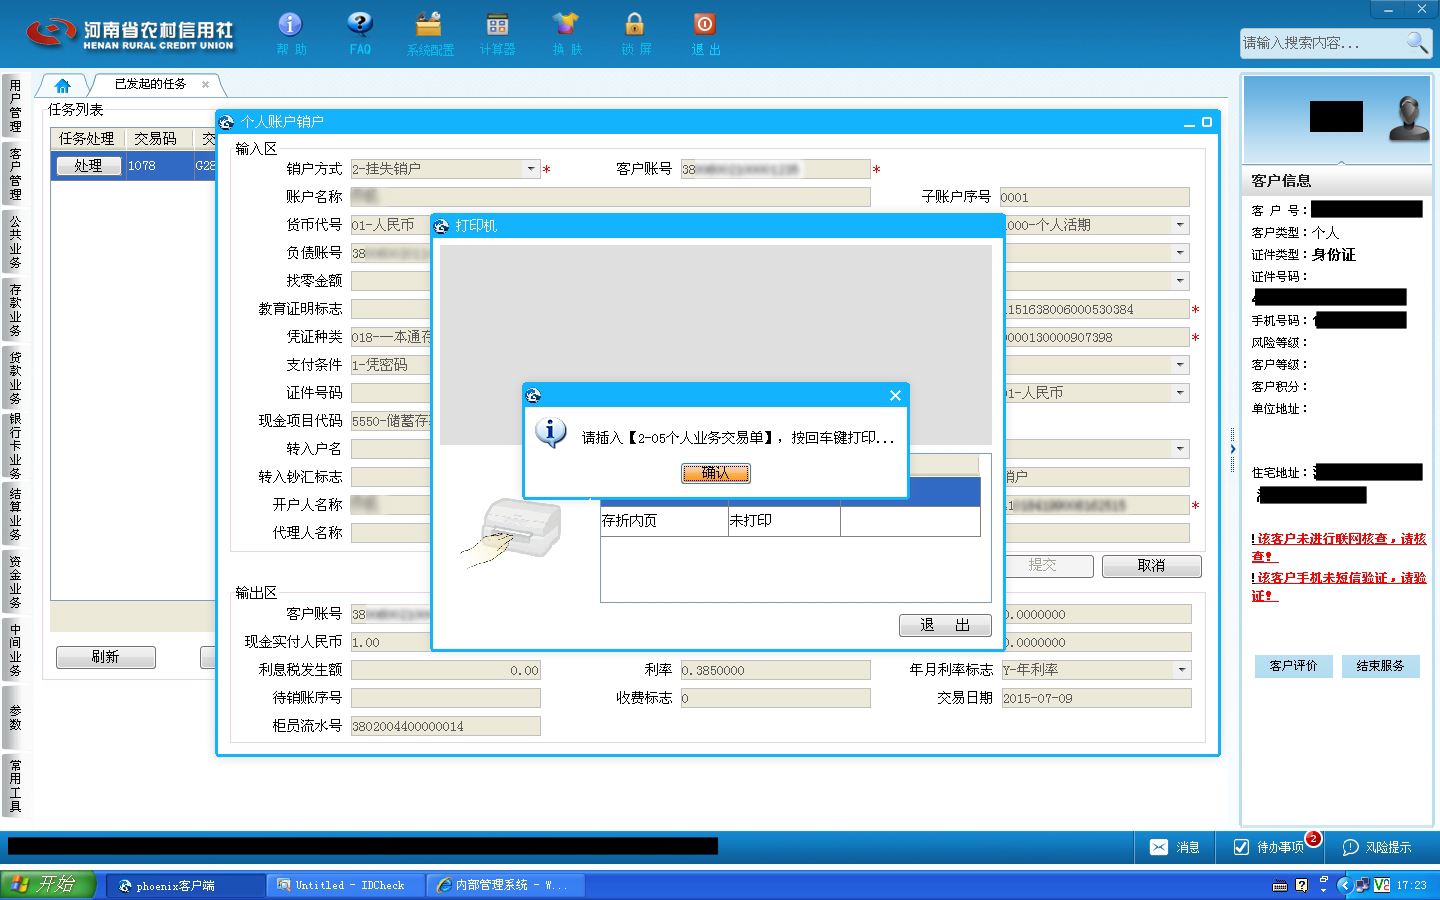The height and width of the screenshot is (900, 1440).
Task: Click the customer avatar picture
Action: (x=1409, y=120)
